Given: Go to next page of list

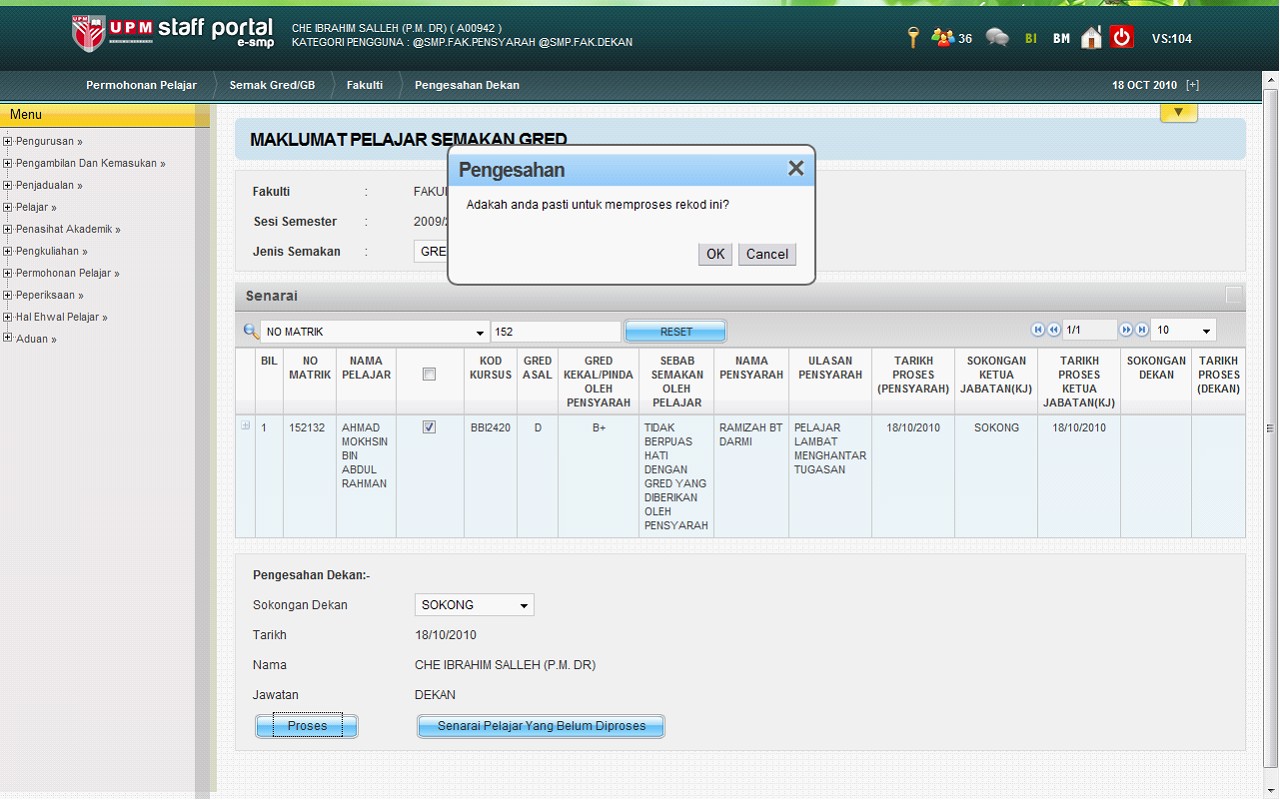Looking at the screenshot, I should [x=1126, y=330].
